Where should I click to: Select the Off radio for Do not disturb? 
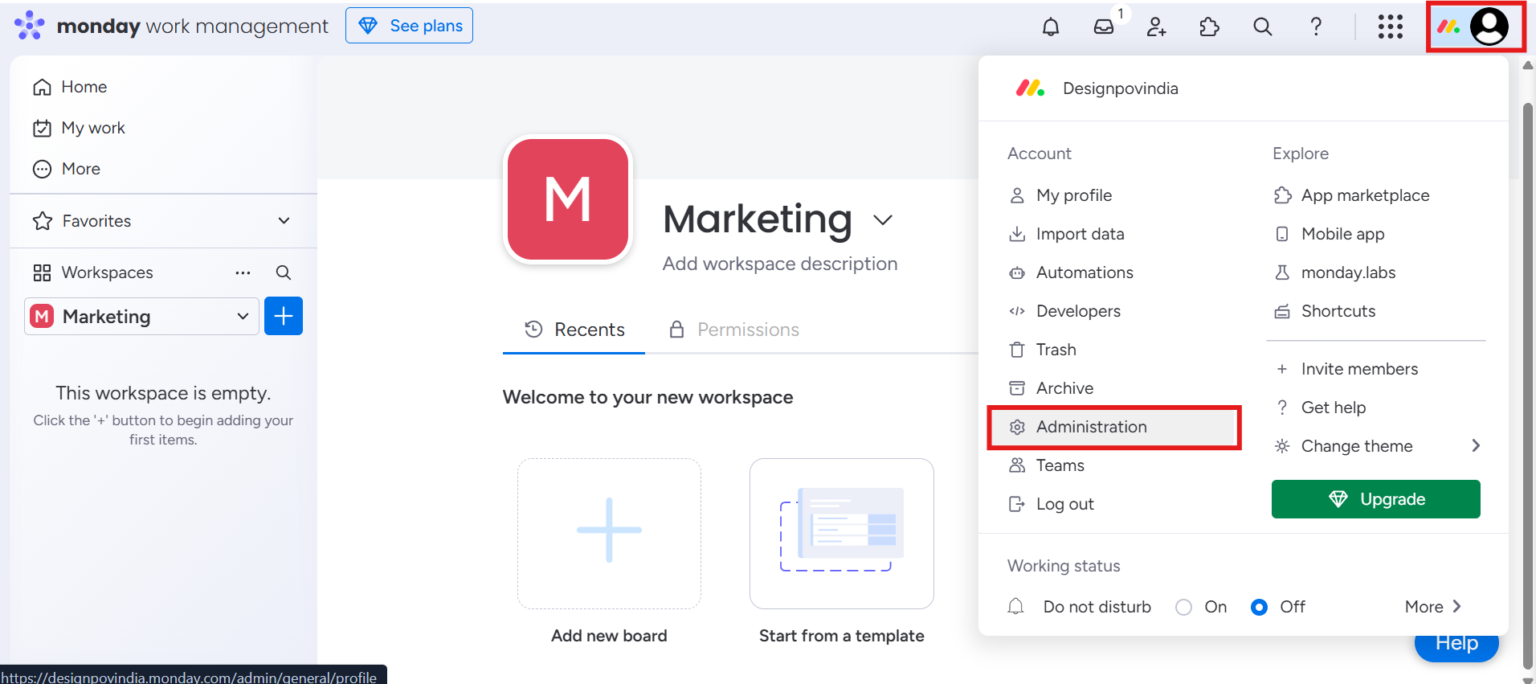click(1260, 607)
